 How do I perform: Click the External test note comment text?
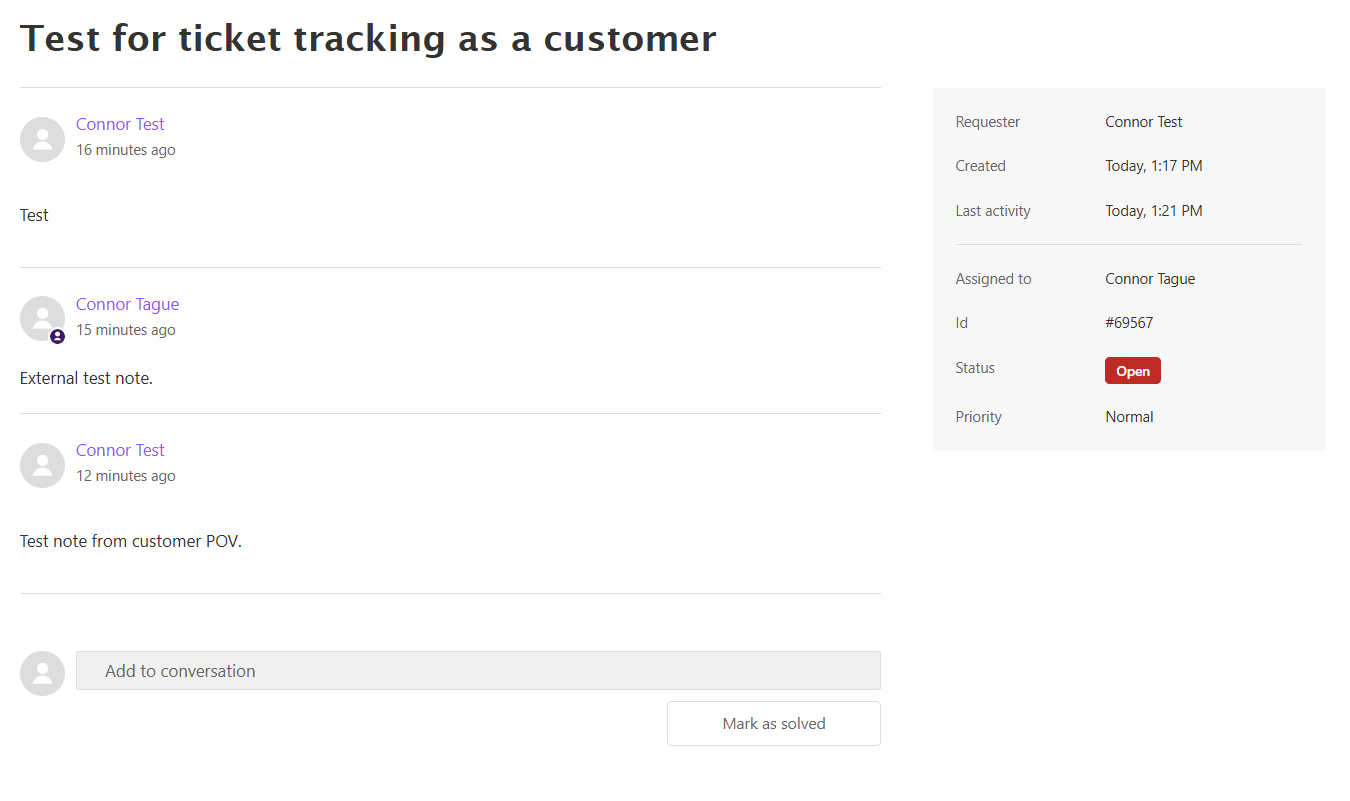tap(86, 378)
